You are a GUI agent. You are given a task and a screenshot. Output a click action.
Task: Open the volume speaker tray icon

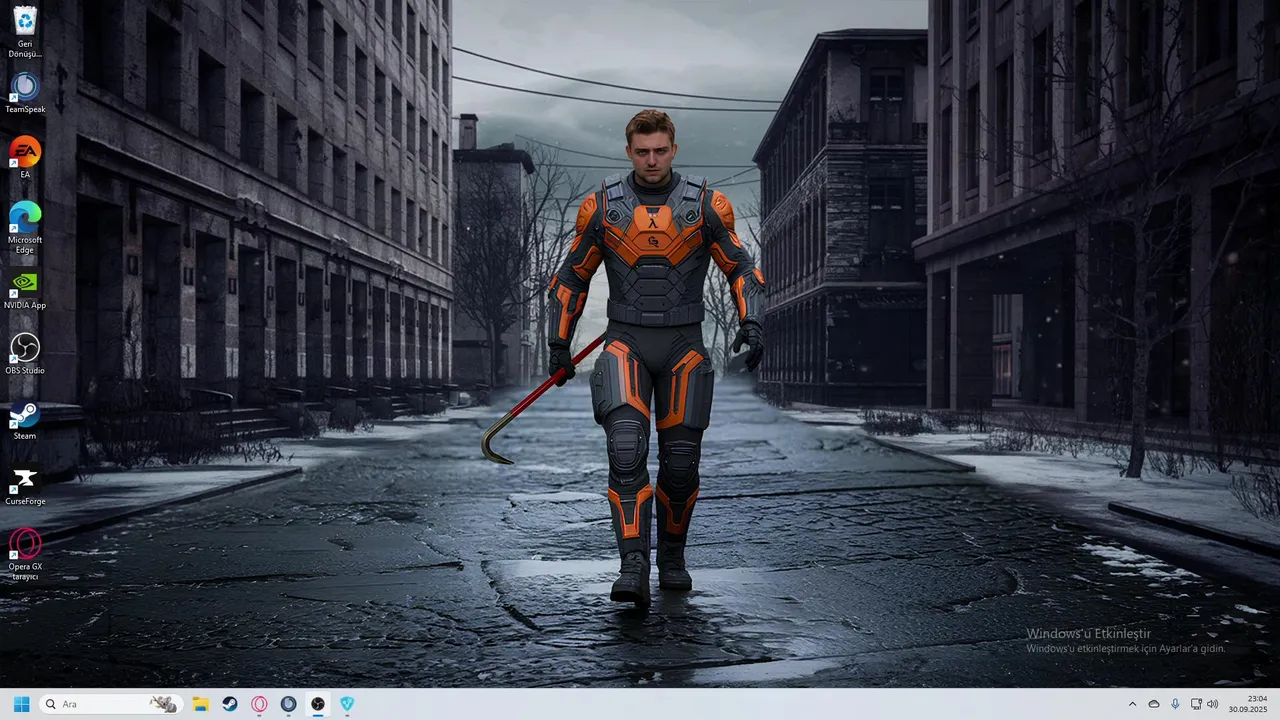point(1213,704)
